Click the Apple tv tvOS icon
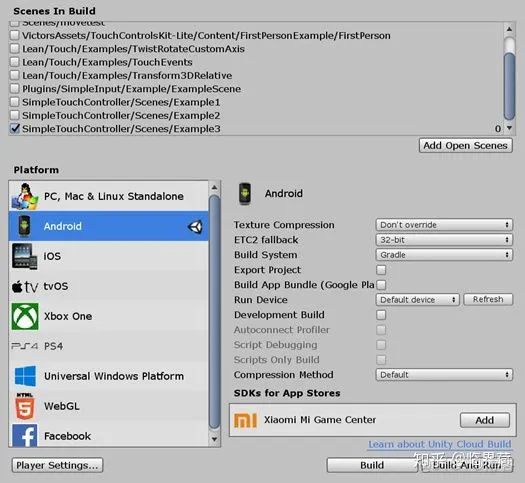Image resolution: width=525 pixels, height=483 pixels. click(25, 287)
